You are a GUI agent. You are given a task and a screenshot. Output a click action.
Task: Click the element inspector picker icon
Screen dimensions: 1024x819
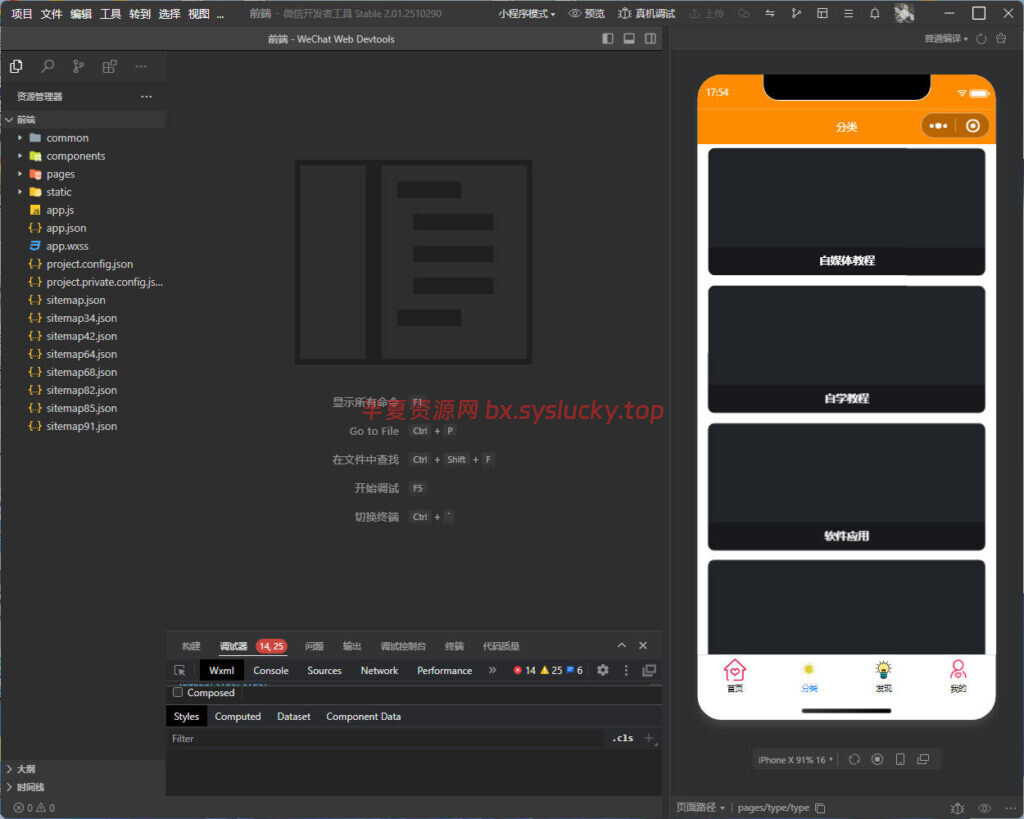(x=180, y=671)
